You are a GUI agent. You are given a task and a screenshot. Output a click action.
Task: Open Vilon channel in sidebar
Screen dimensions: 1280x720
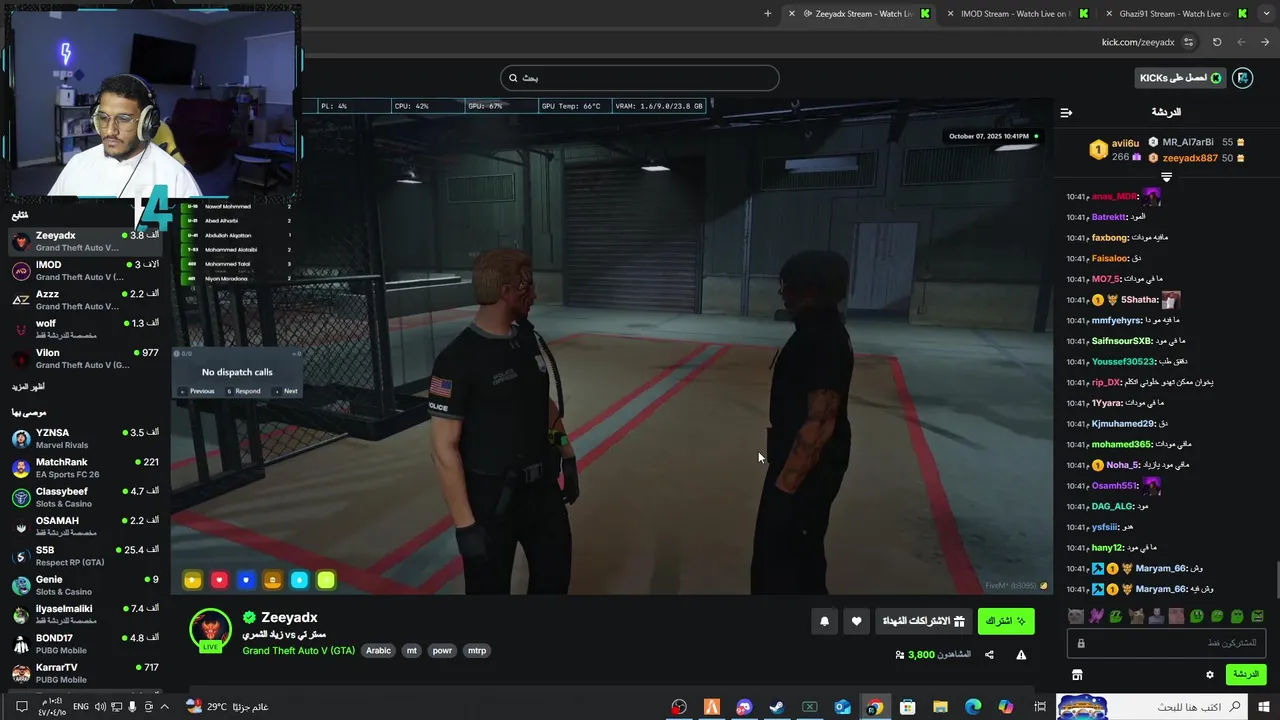pyautogui.click(x=85, y=359)
